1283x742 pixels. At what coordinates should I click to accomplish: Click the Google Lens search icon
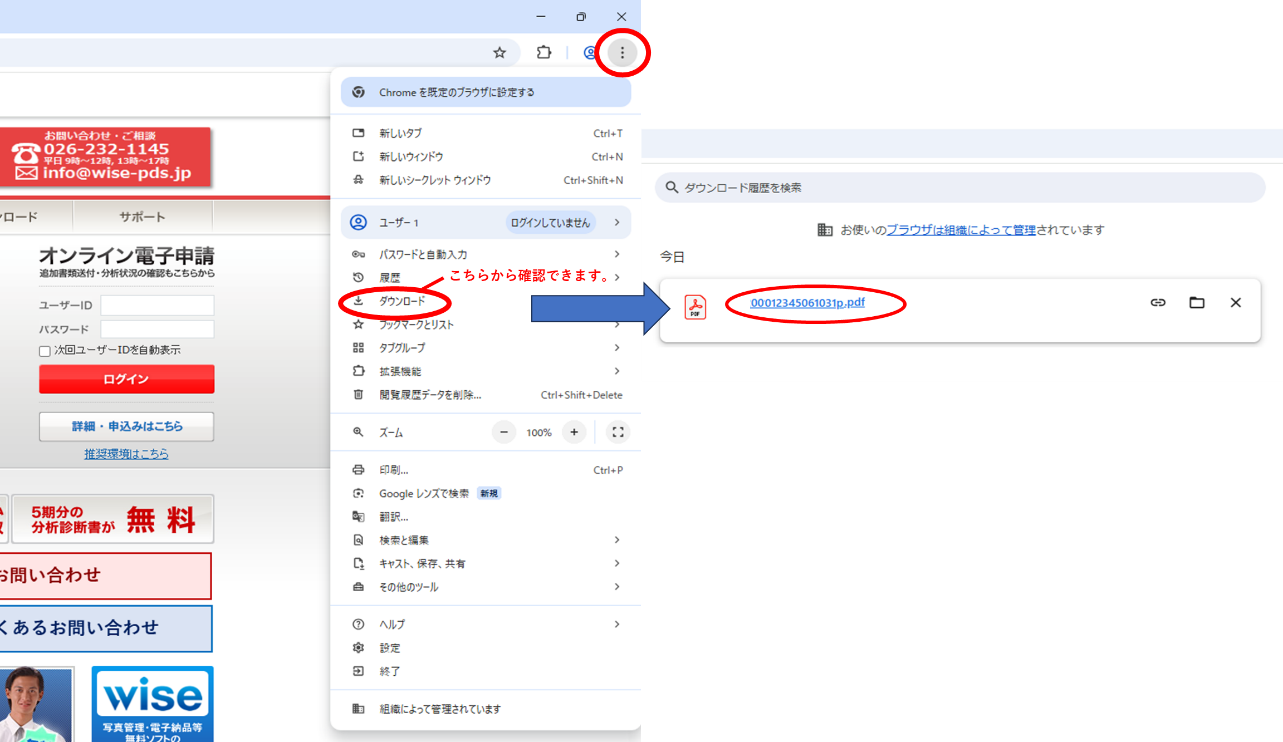[x=358, y=493]
